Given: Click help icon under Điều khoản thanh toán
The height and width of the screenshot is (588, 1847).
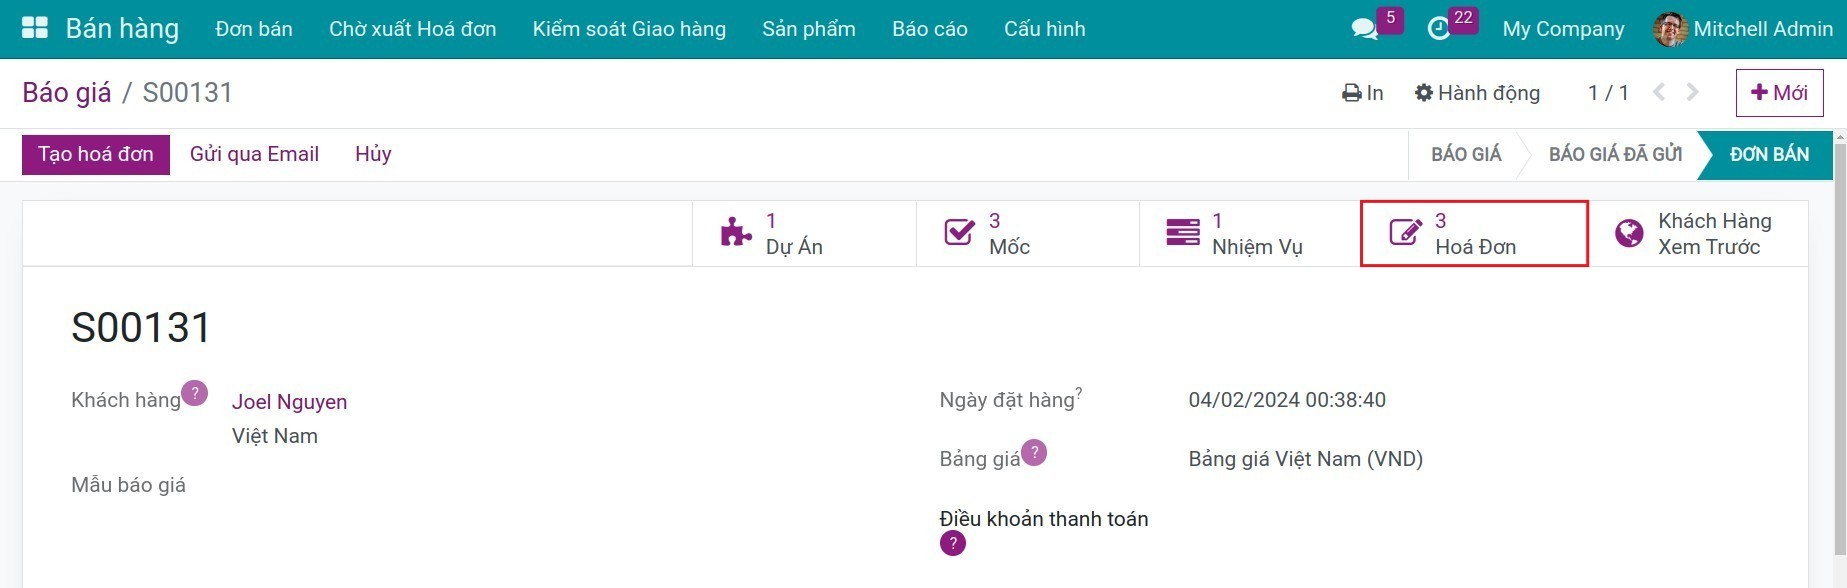Looking at the screenshot, I should tap(953, 543).
